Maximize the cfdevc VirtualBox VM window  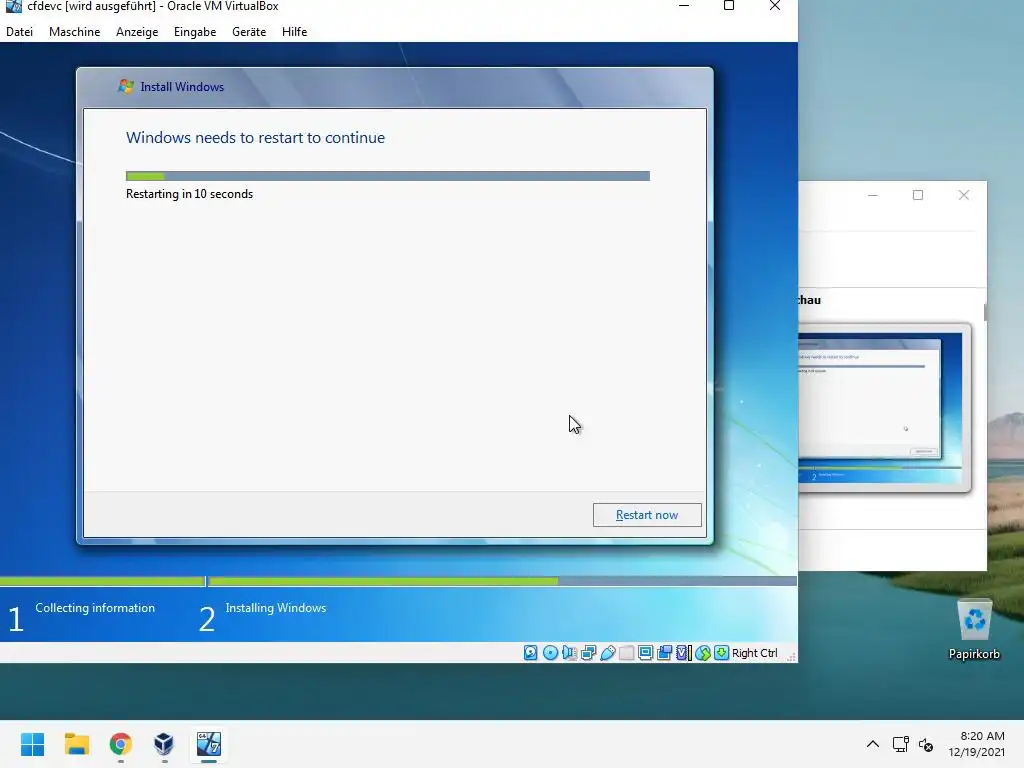(729, 6)
